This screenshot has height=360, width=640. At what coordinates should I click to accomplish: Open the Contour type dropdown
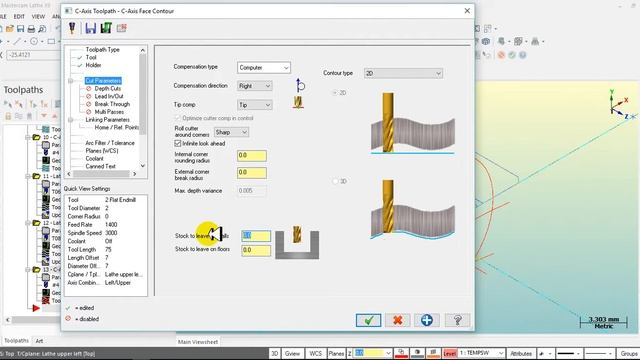tap(403, 73)
